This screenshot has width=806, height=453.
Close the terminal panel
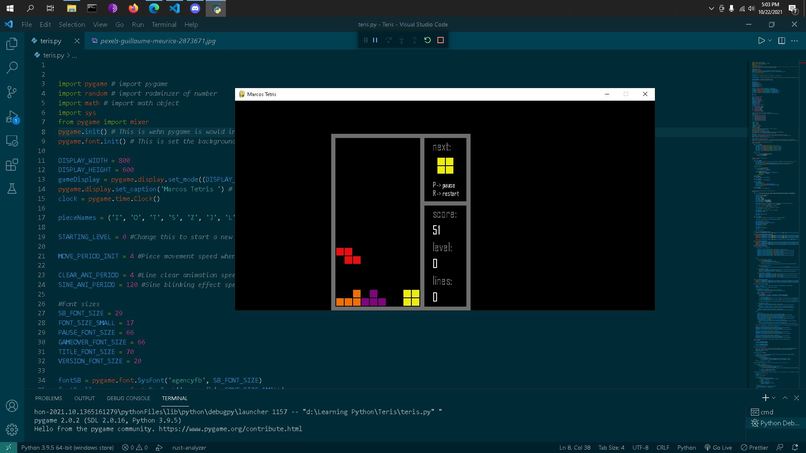[x=796, y=397]
